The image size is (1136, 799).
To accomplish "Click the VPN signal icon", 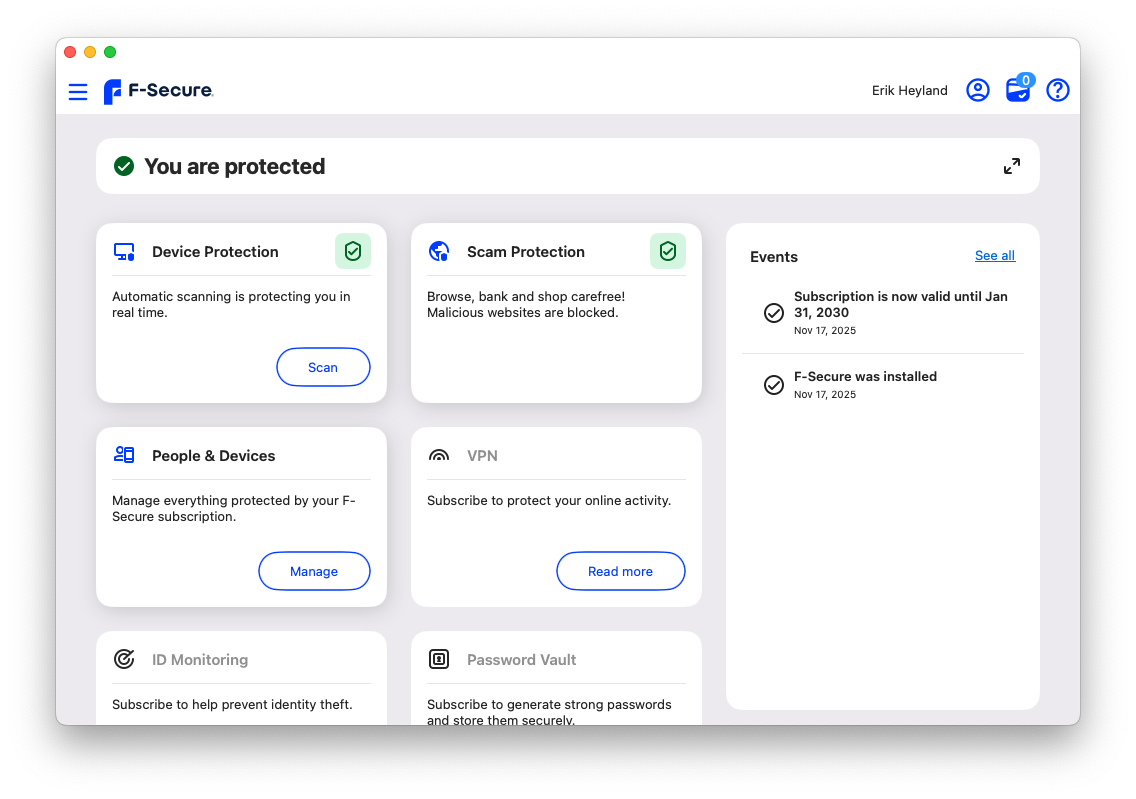I will pyautogui.click(x=439, y=456).
